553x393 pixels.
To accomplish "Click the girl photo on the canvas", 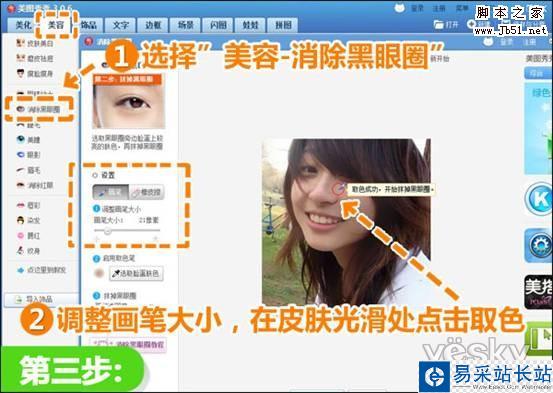I will click(x=346, y=222).
